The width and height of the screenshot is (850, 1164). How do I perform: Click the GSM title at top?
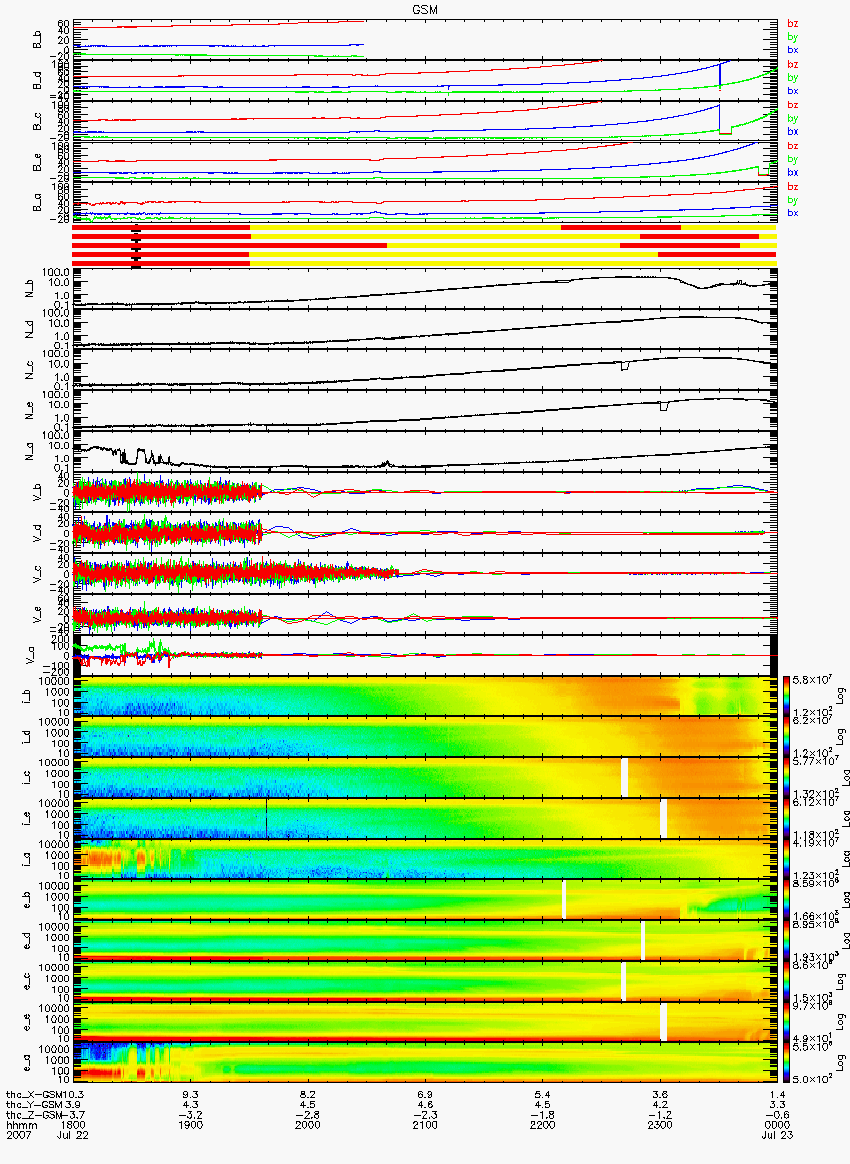424,10
